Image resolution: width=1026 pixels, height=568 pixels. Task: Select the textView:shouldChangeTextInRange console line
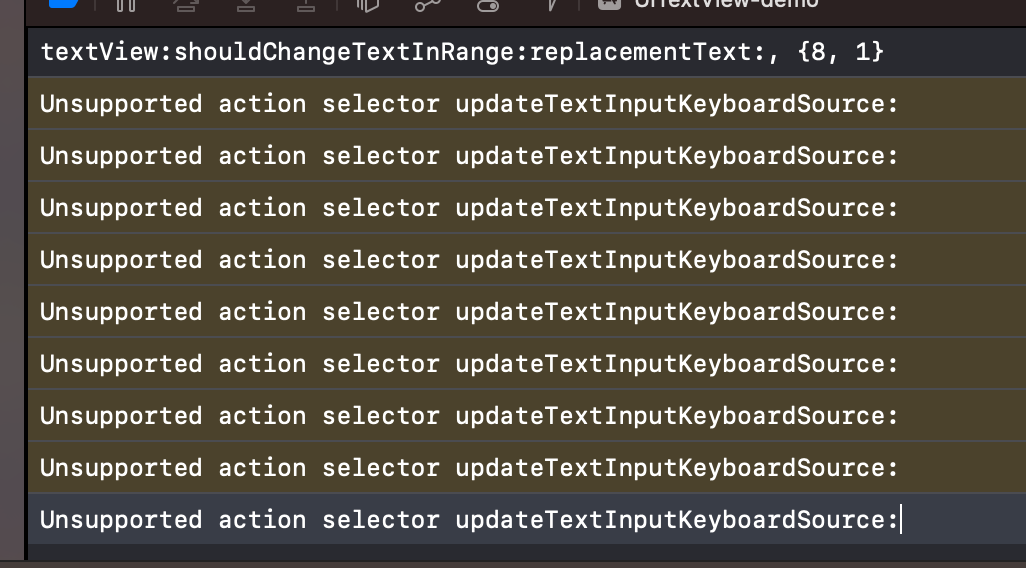point(462,51)
